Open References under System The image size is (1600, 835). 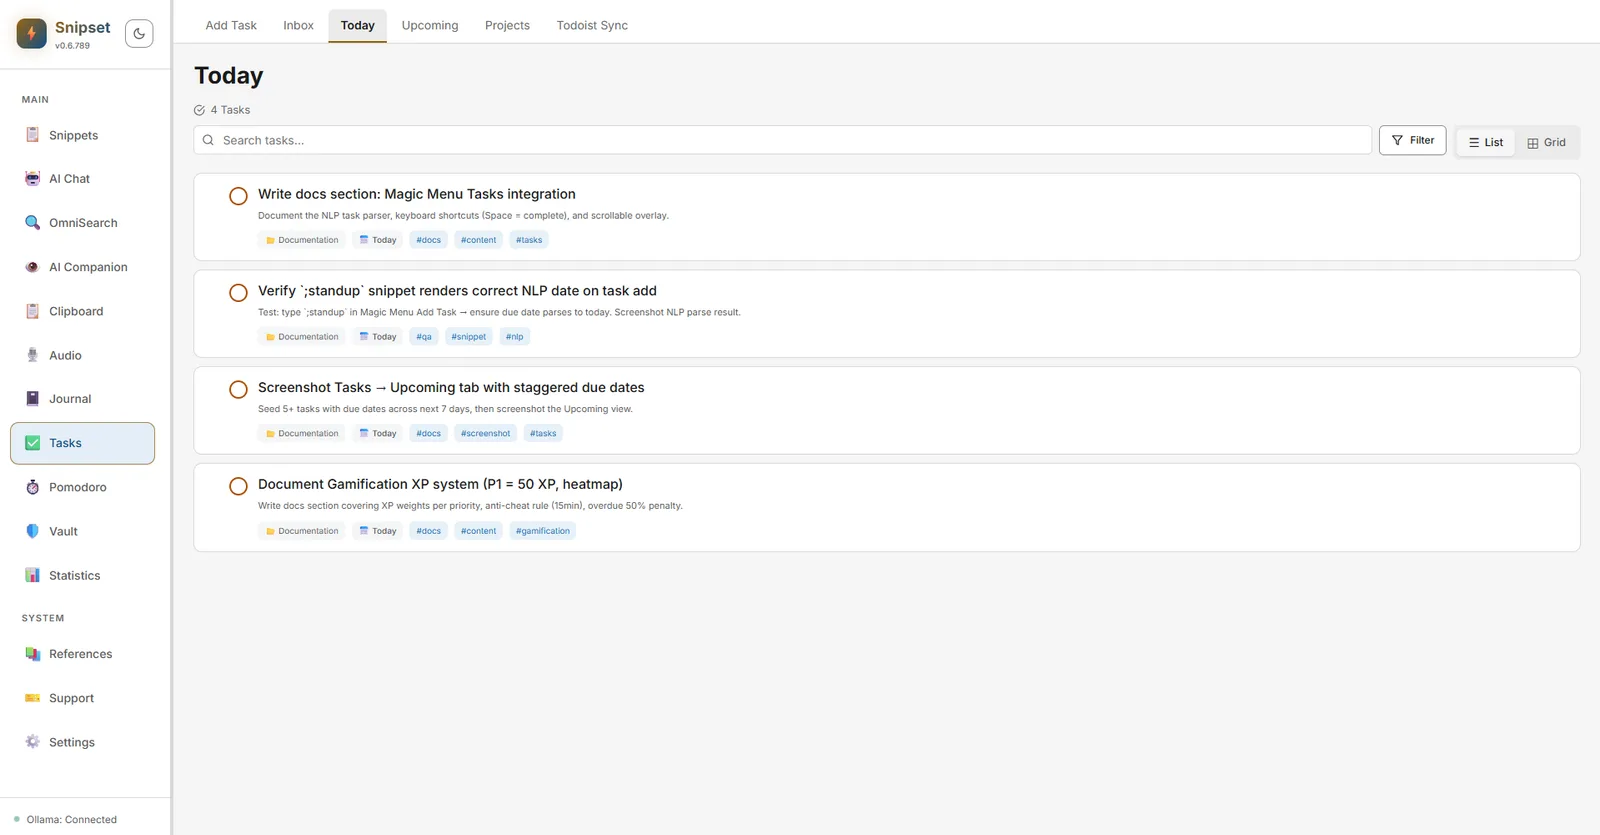(82, 654)
